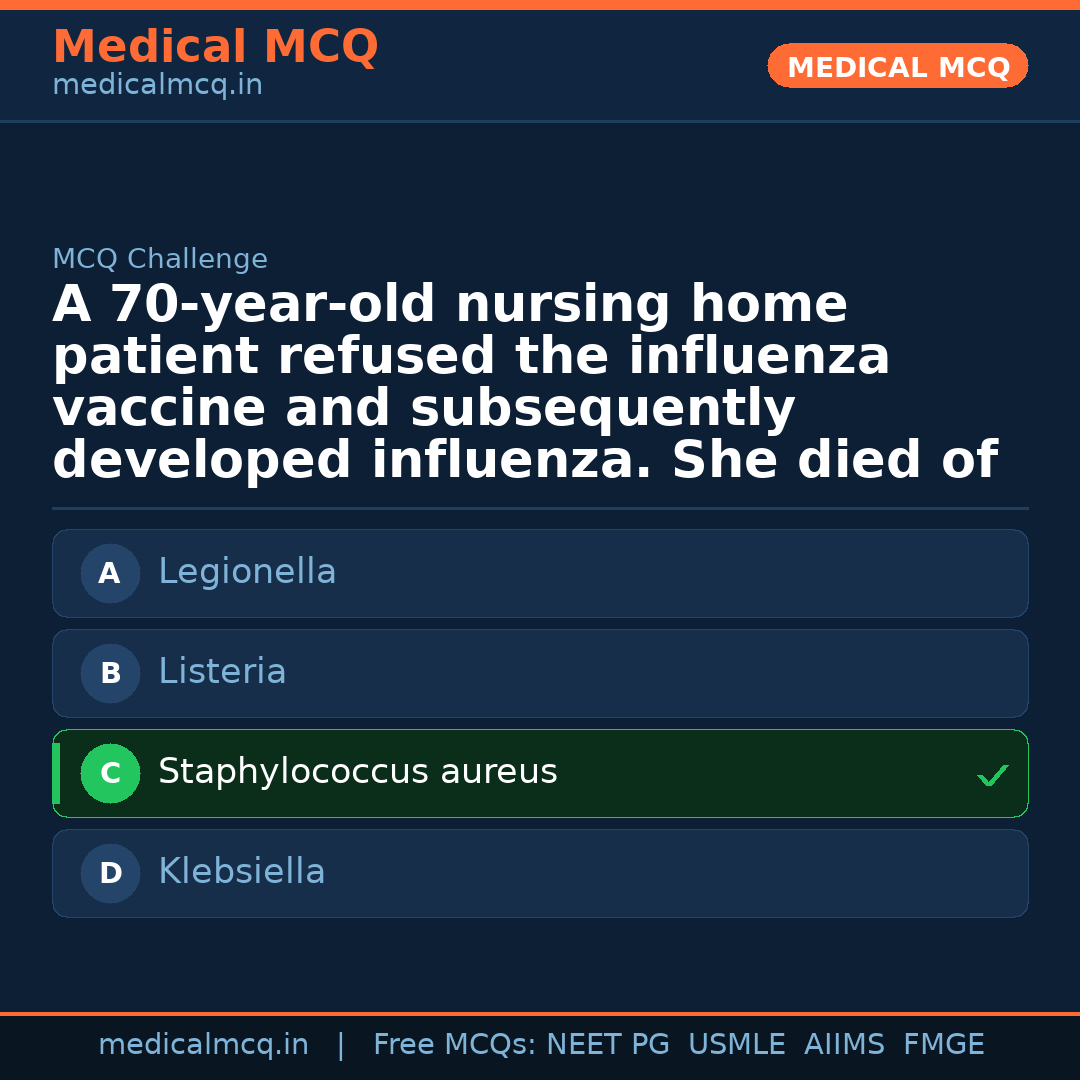The height and width of the screenshot is (1080, 1080).
Task: Open the medicalmcq.in link below the title
Action: (x=157, y=86)
